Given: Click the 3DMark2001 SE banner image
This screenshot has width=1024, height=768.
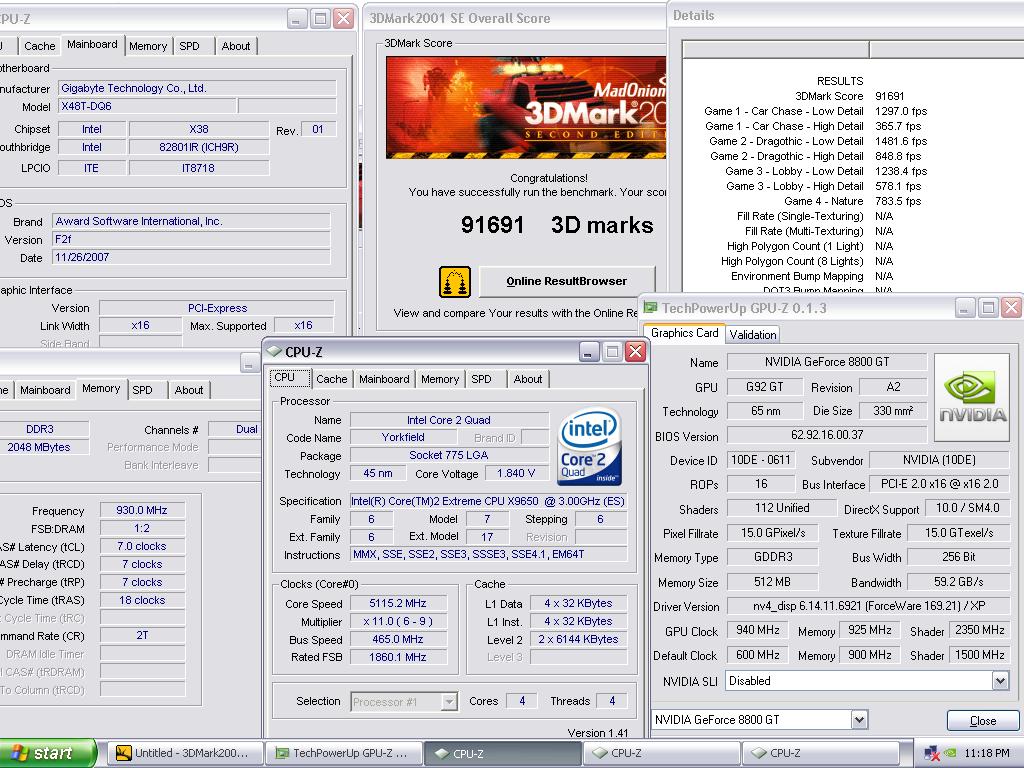Looking at the screenshot, I should [x=526, y=108].
